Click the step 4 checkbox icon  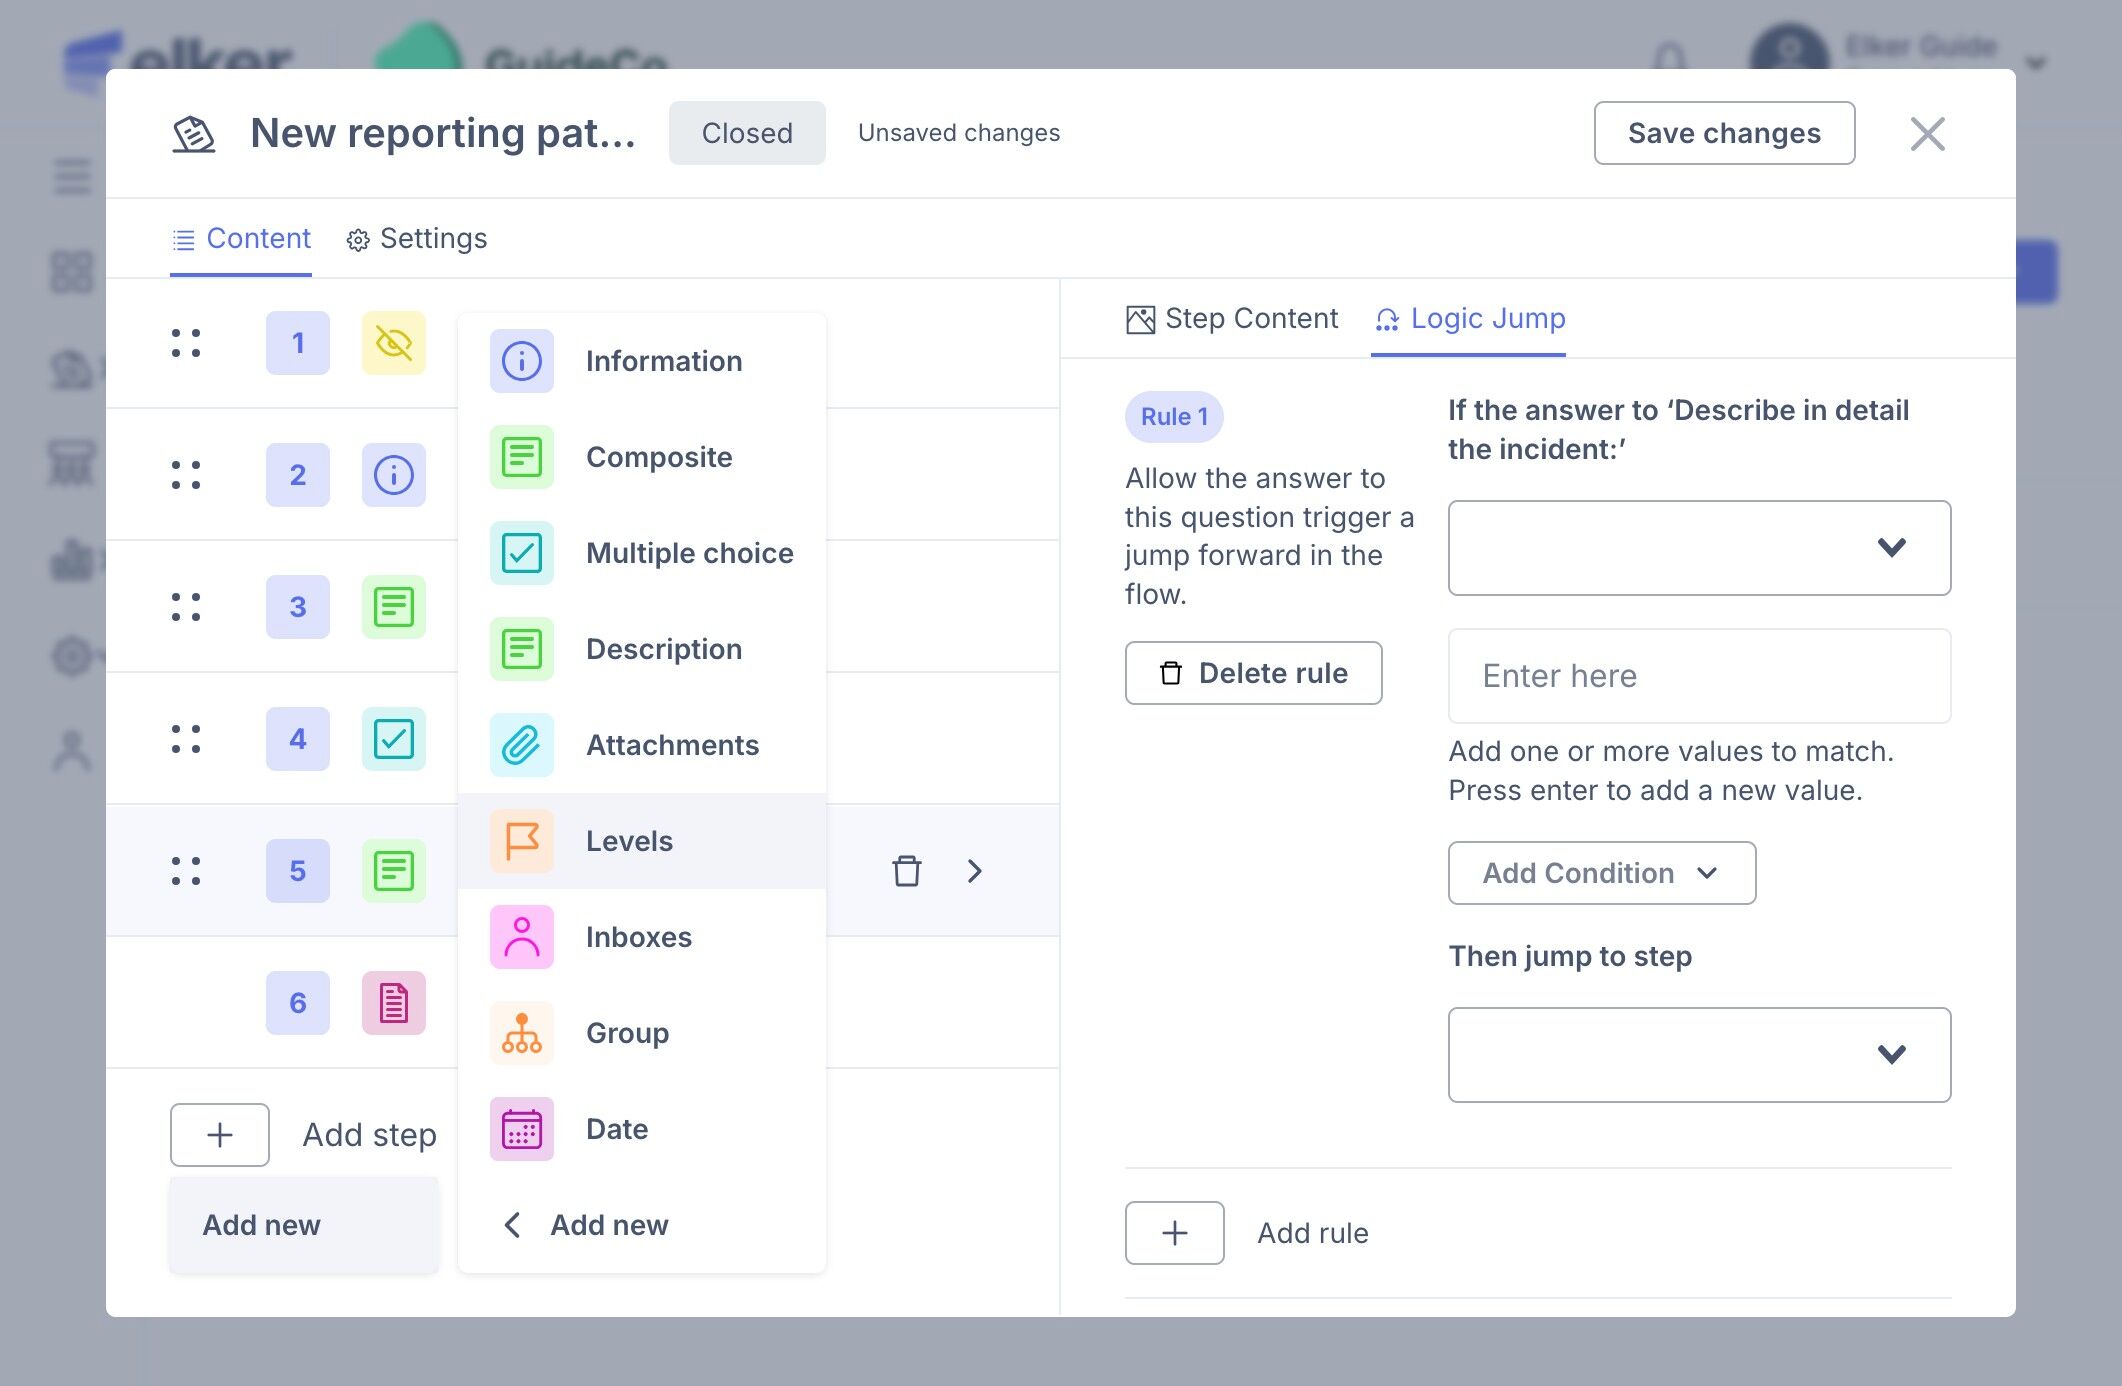click(393, 739)
